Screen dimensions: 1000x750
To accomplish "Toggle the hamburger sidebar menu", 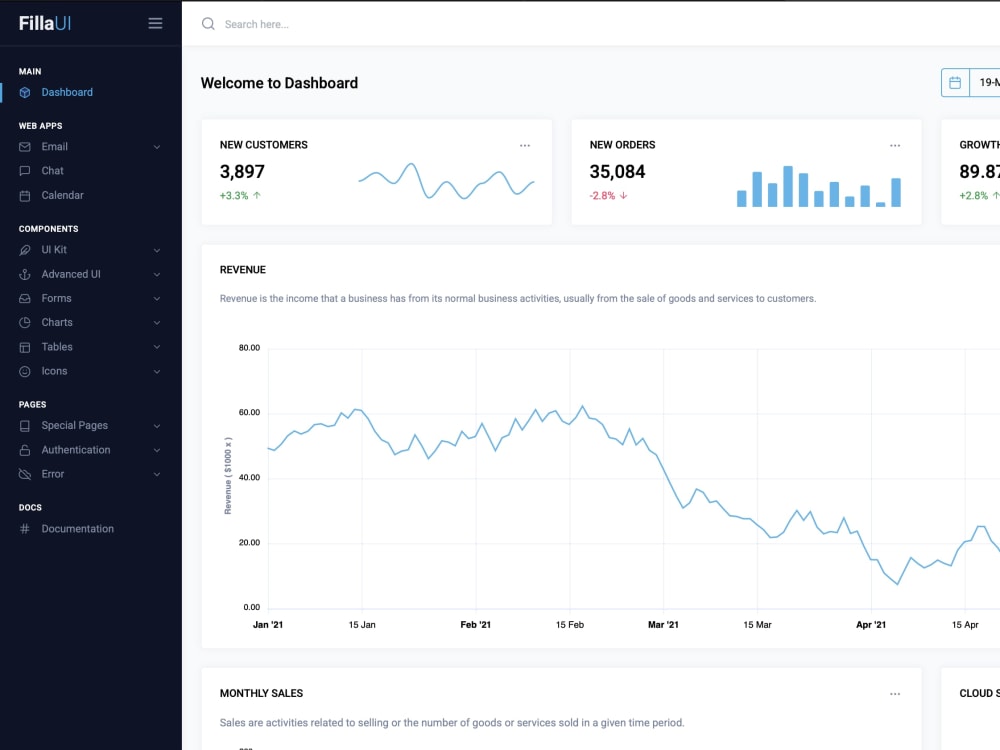I will click(155, 24).
